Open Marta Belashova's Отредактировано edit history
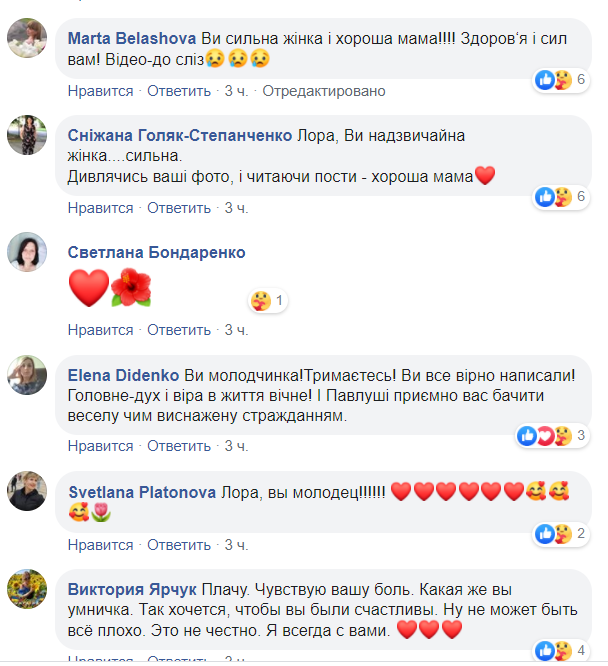This screenshot has height=666, width=608. click(x=324, y=91)
